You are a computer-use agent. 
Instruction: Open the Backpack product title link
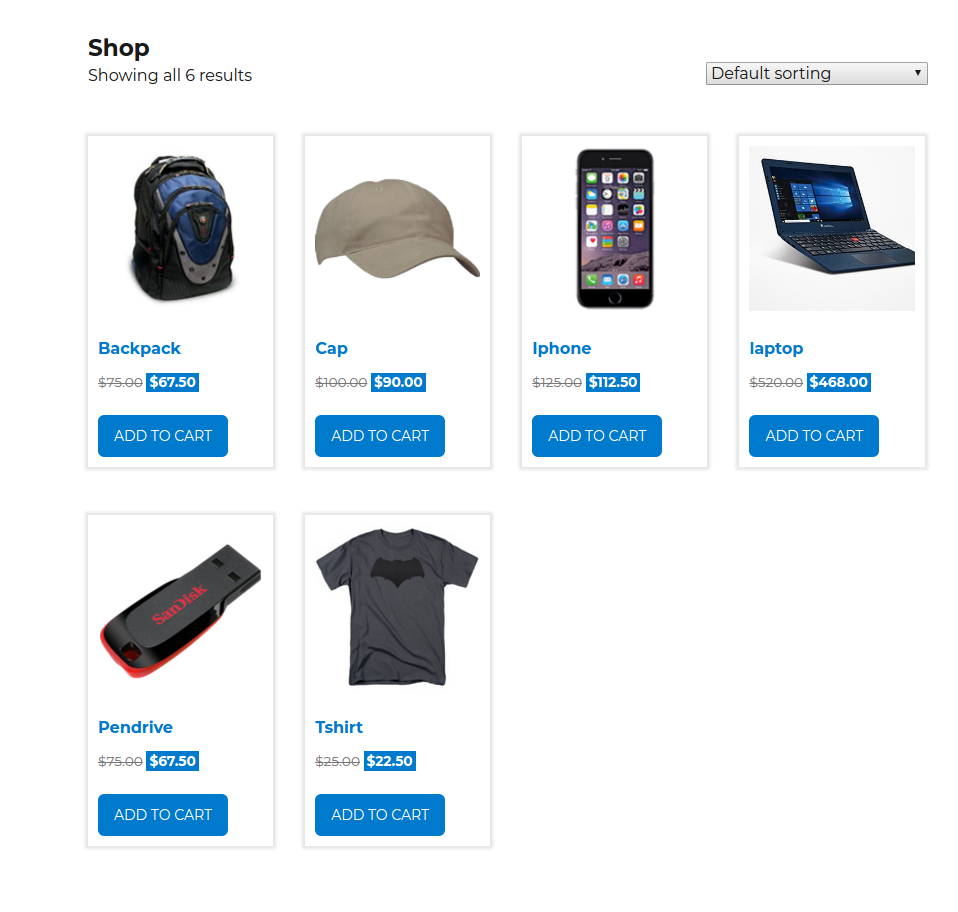click(139, 348)
